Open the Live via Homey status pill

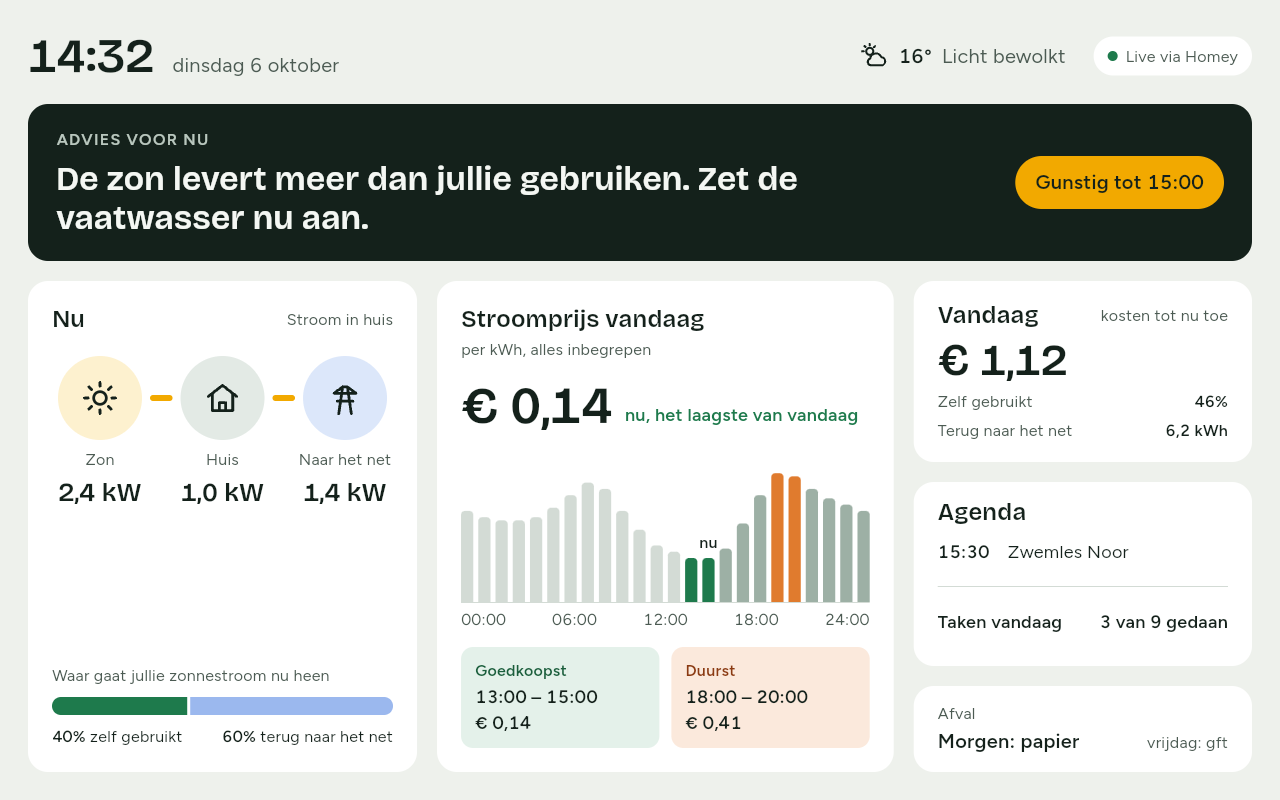click(x=1172, y=56)
